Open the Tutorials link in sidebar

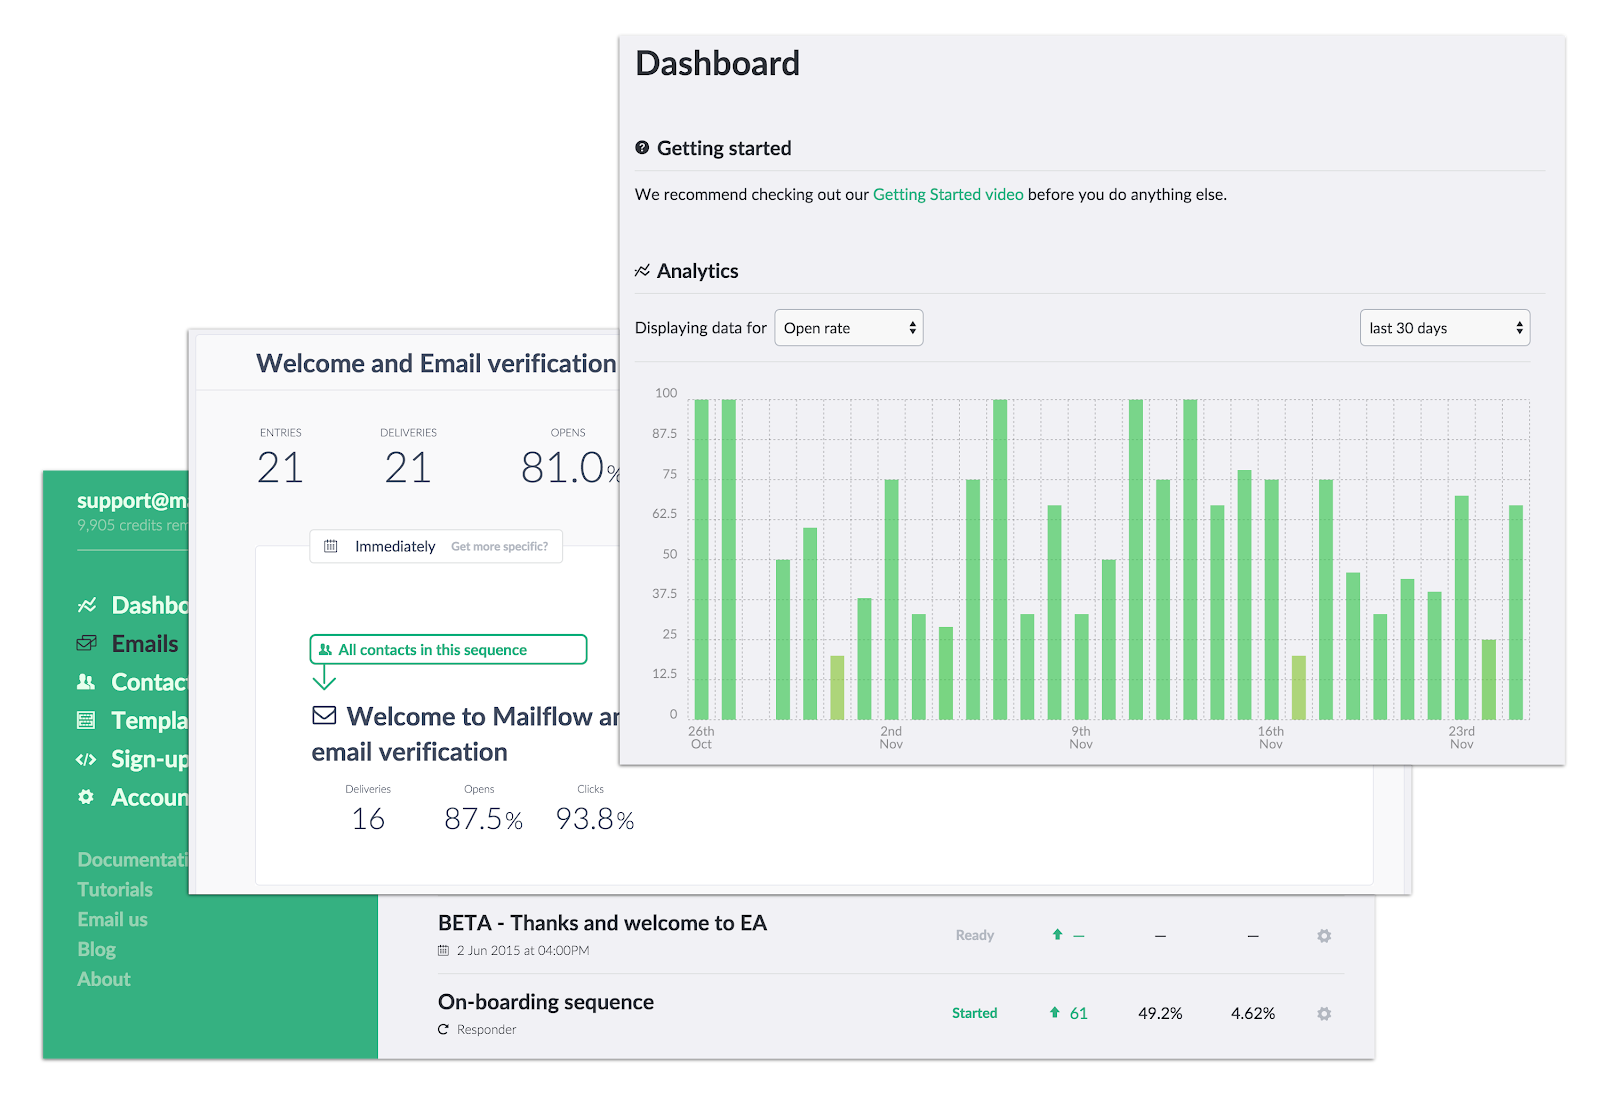(x=115, y=889)
